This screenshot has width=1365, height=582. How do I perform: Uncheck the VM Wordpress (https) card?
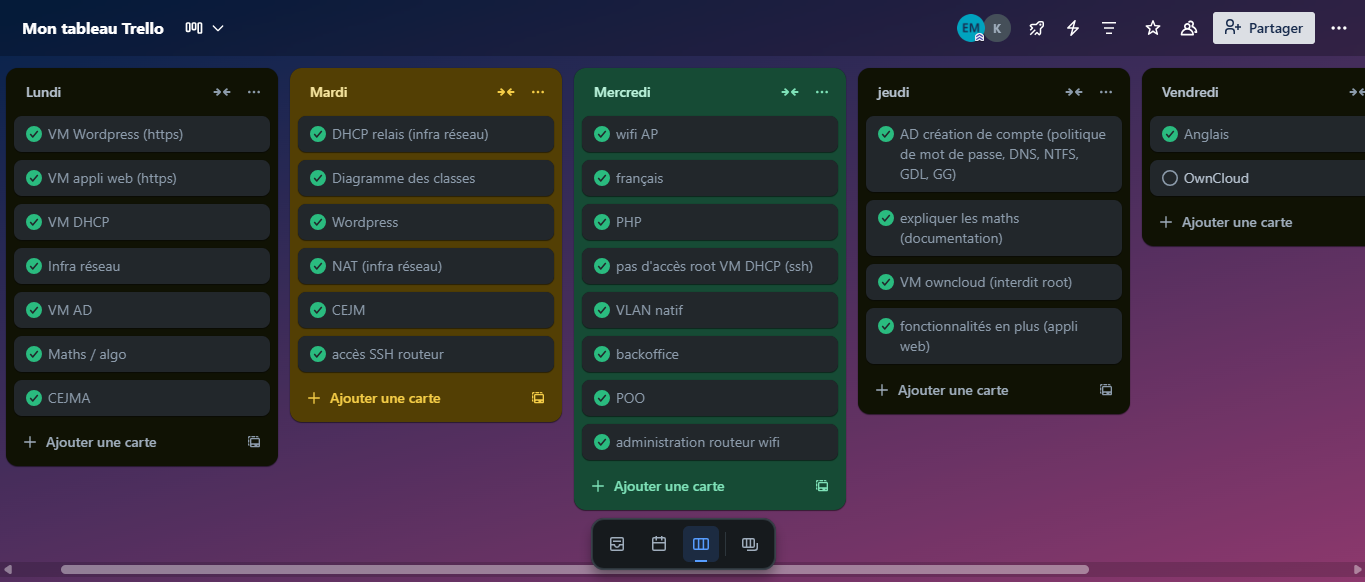[x=34, y=134]
